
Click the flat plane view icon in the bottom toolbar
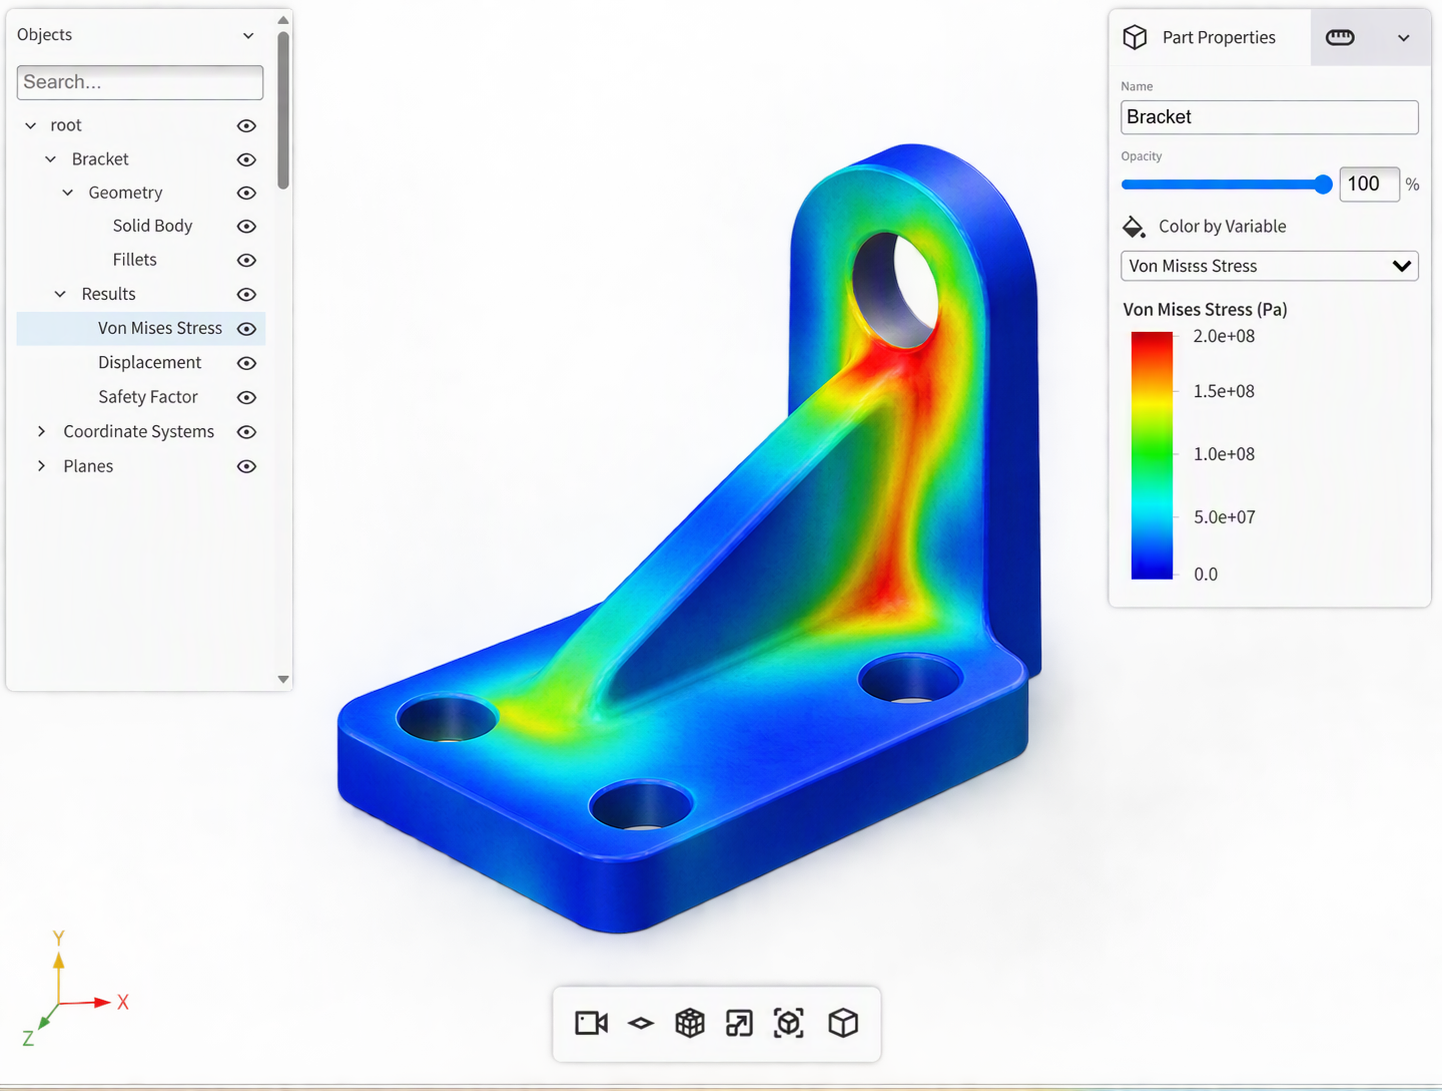click(641, 1023)
